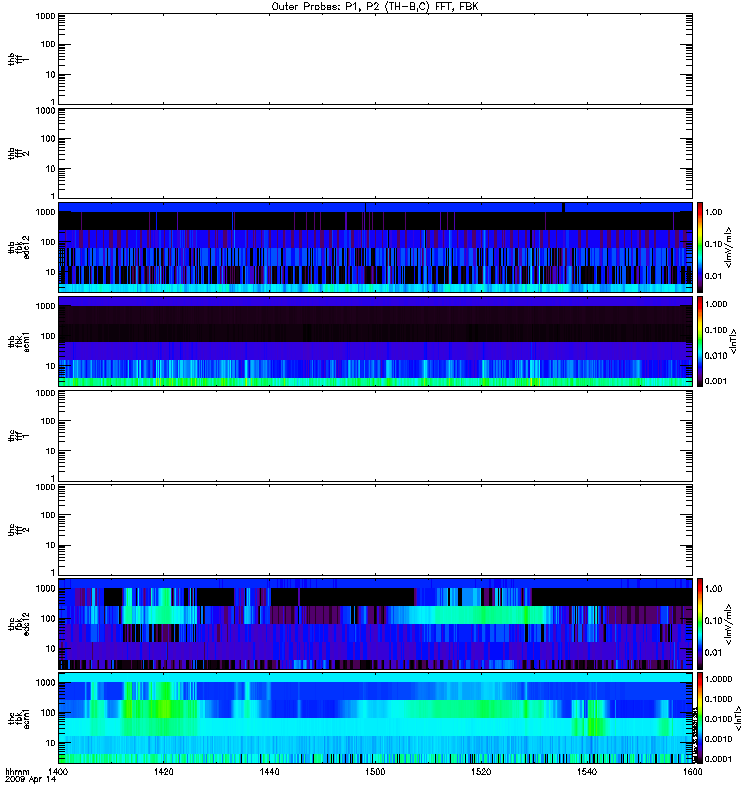Select the thb fbk scm1 color bar
Viewport: 750px width, 800px height.
tap(700, 341)
